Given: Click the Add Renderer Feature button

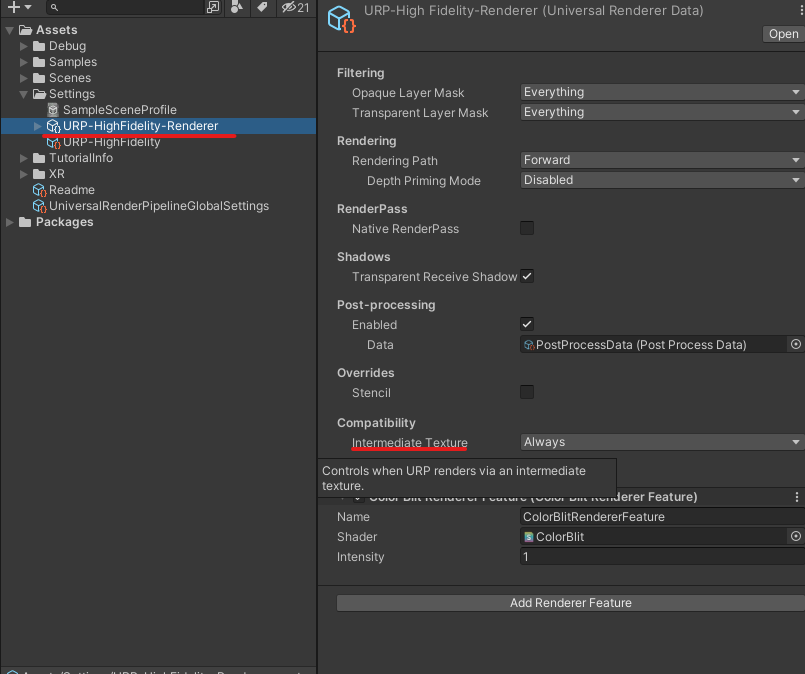Looking at the screenshot, I should pyautogui.click(x=570, y=602).
